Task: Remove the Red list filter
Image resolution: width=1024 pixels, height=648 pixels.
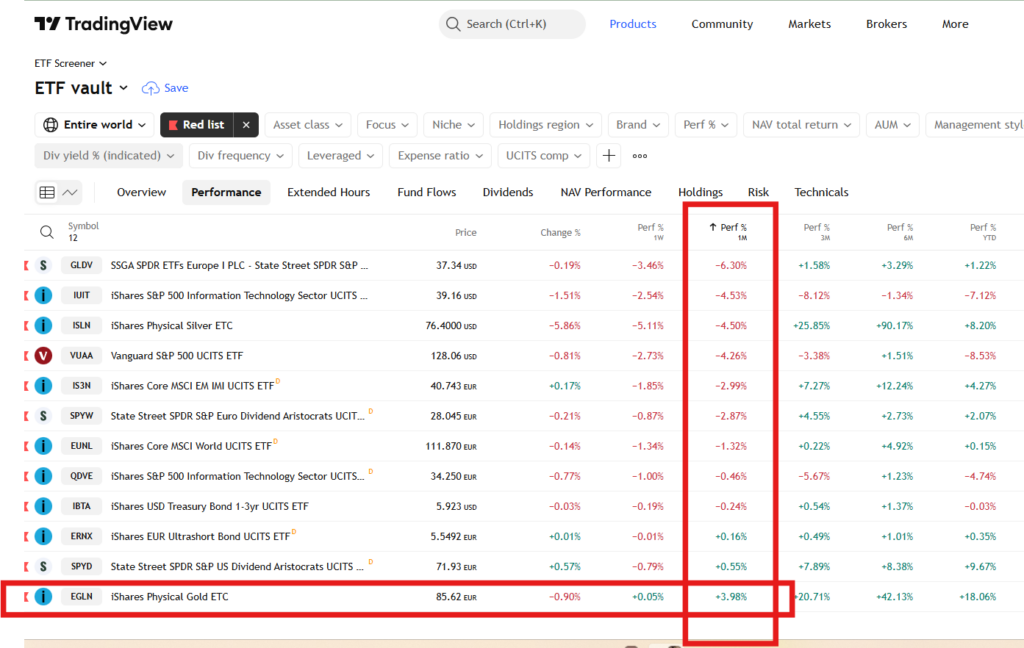Action: (x=246, y=125)
